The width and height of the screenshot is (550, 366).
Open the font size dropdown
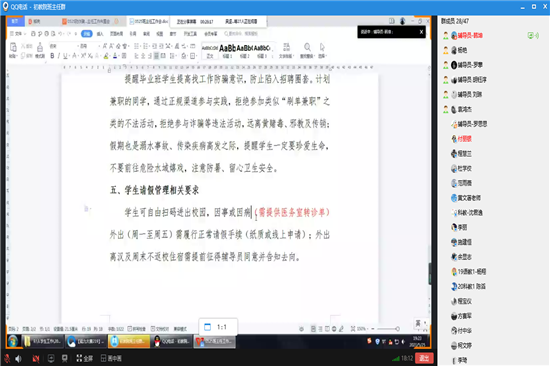pos(90,46)
